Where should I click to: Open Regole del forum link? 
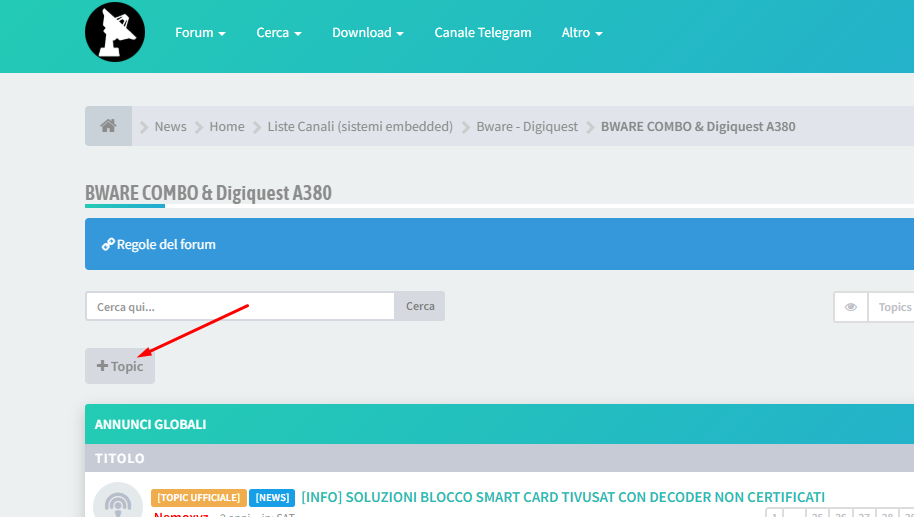point(166,244)
